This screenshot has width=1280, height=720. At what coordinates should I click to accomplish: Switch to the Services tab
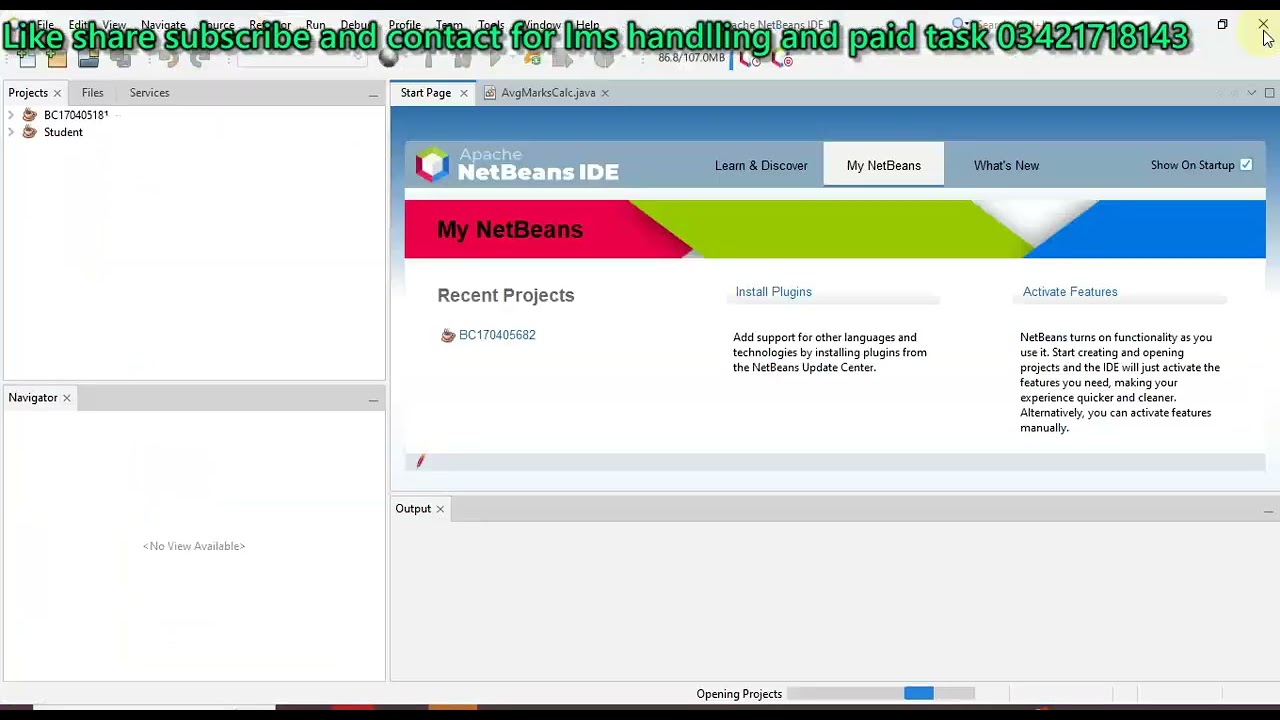[149, 93]
